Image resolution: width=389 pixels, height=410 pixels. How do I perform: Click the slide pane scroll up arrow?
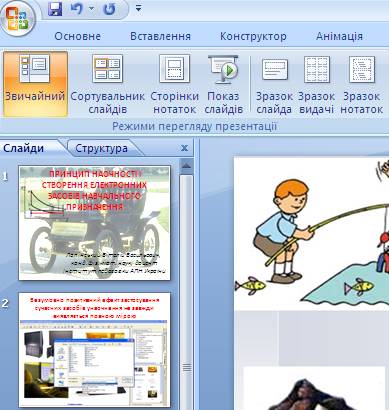pyautogui.click(x=186, y=166)
